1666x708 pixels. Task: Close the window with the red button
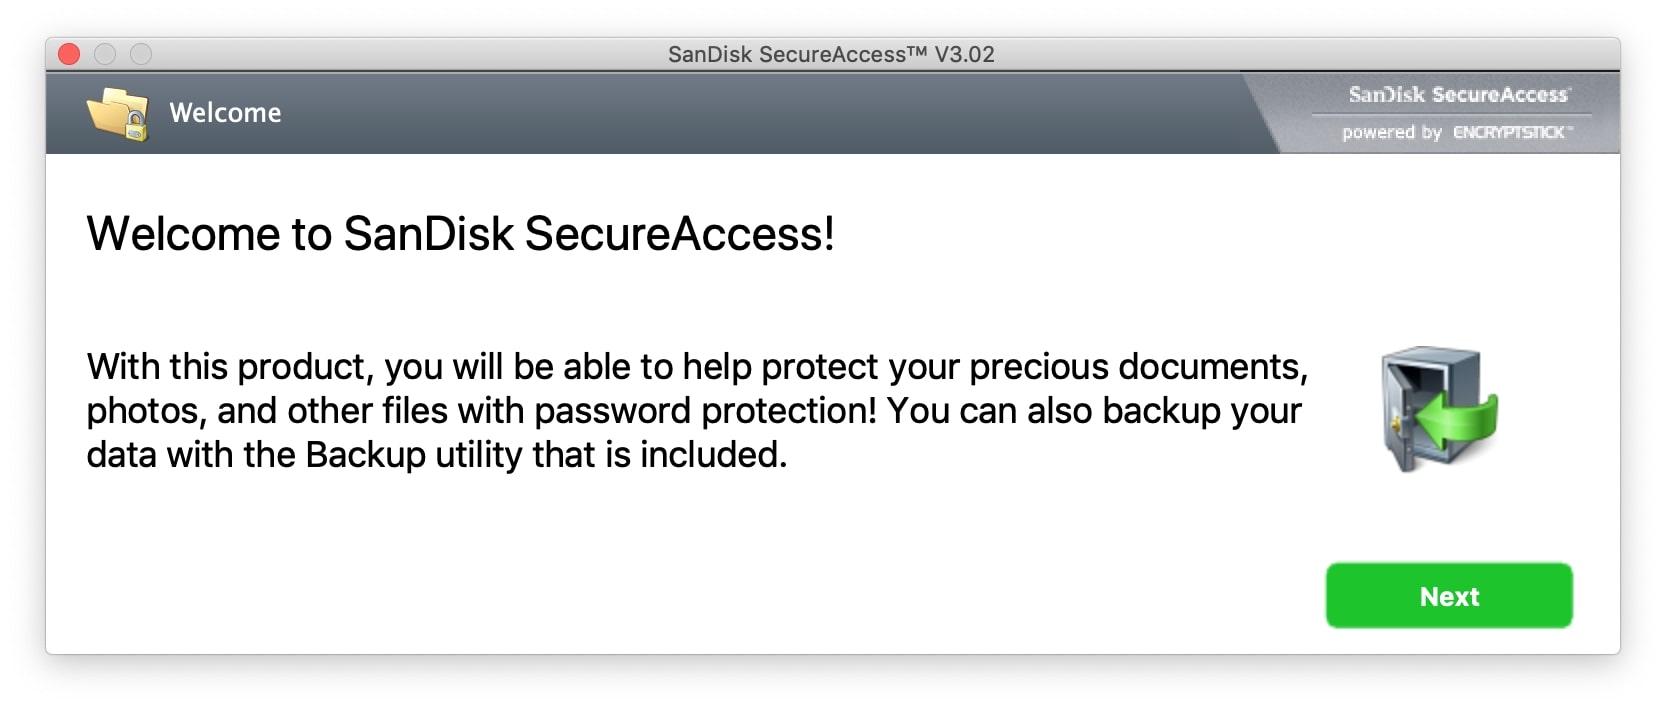pyautogui.click(x=69, y=54)
